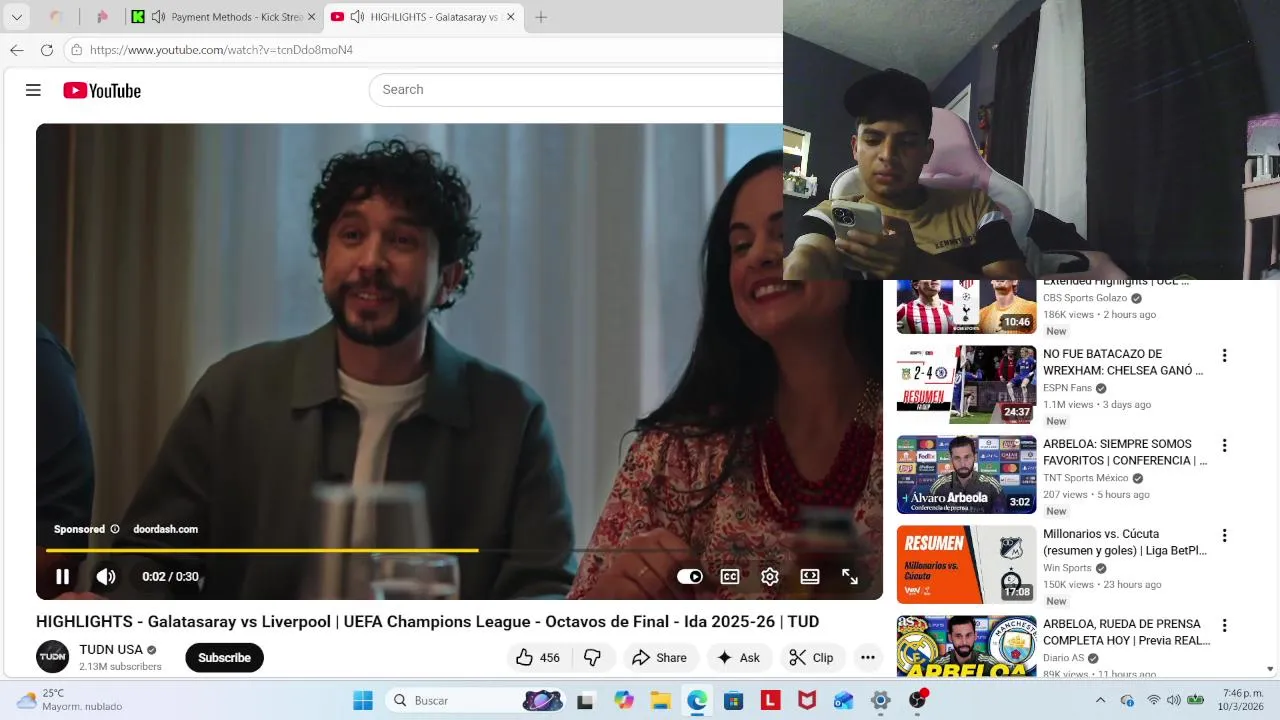Open the tab search dropdown arrow

[16, 17]
